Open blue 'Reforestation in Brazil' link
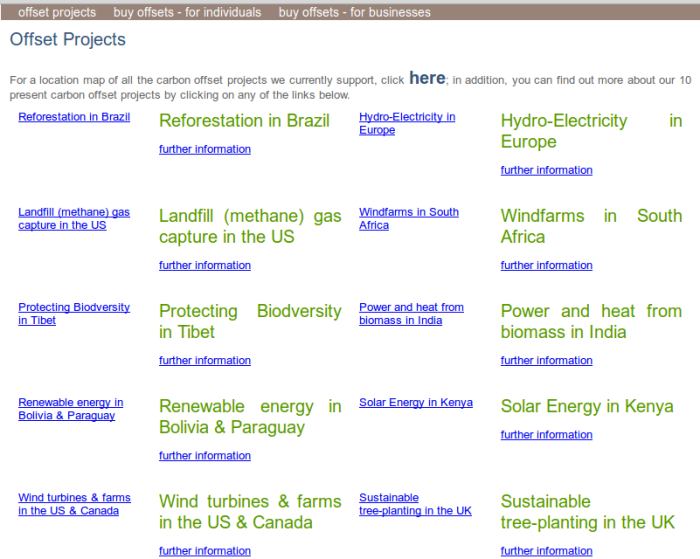This screenshot has width=700, height=559. (x=74, y=117)
